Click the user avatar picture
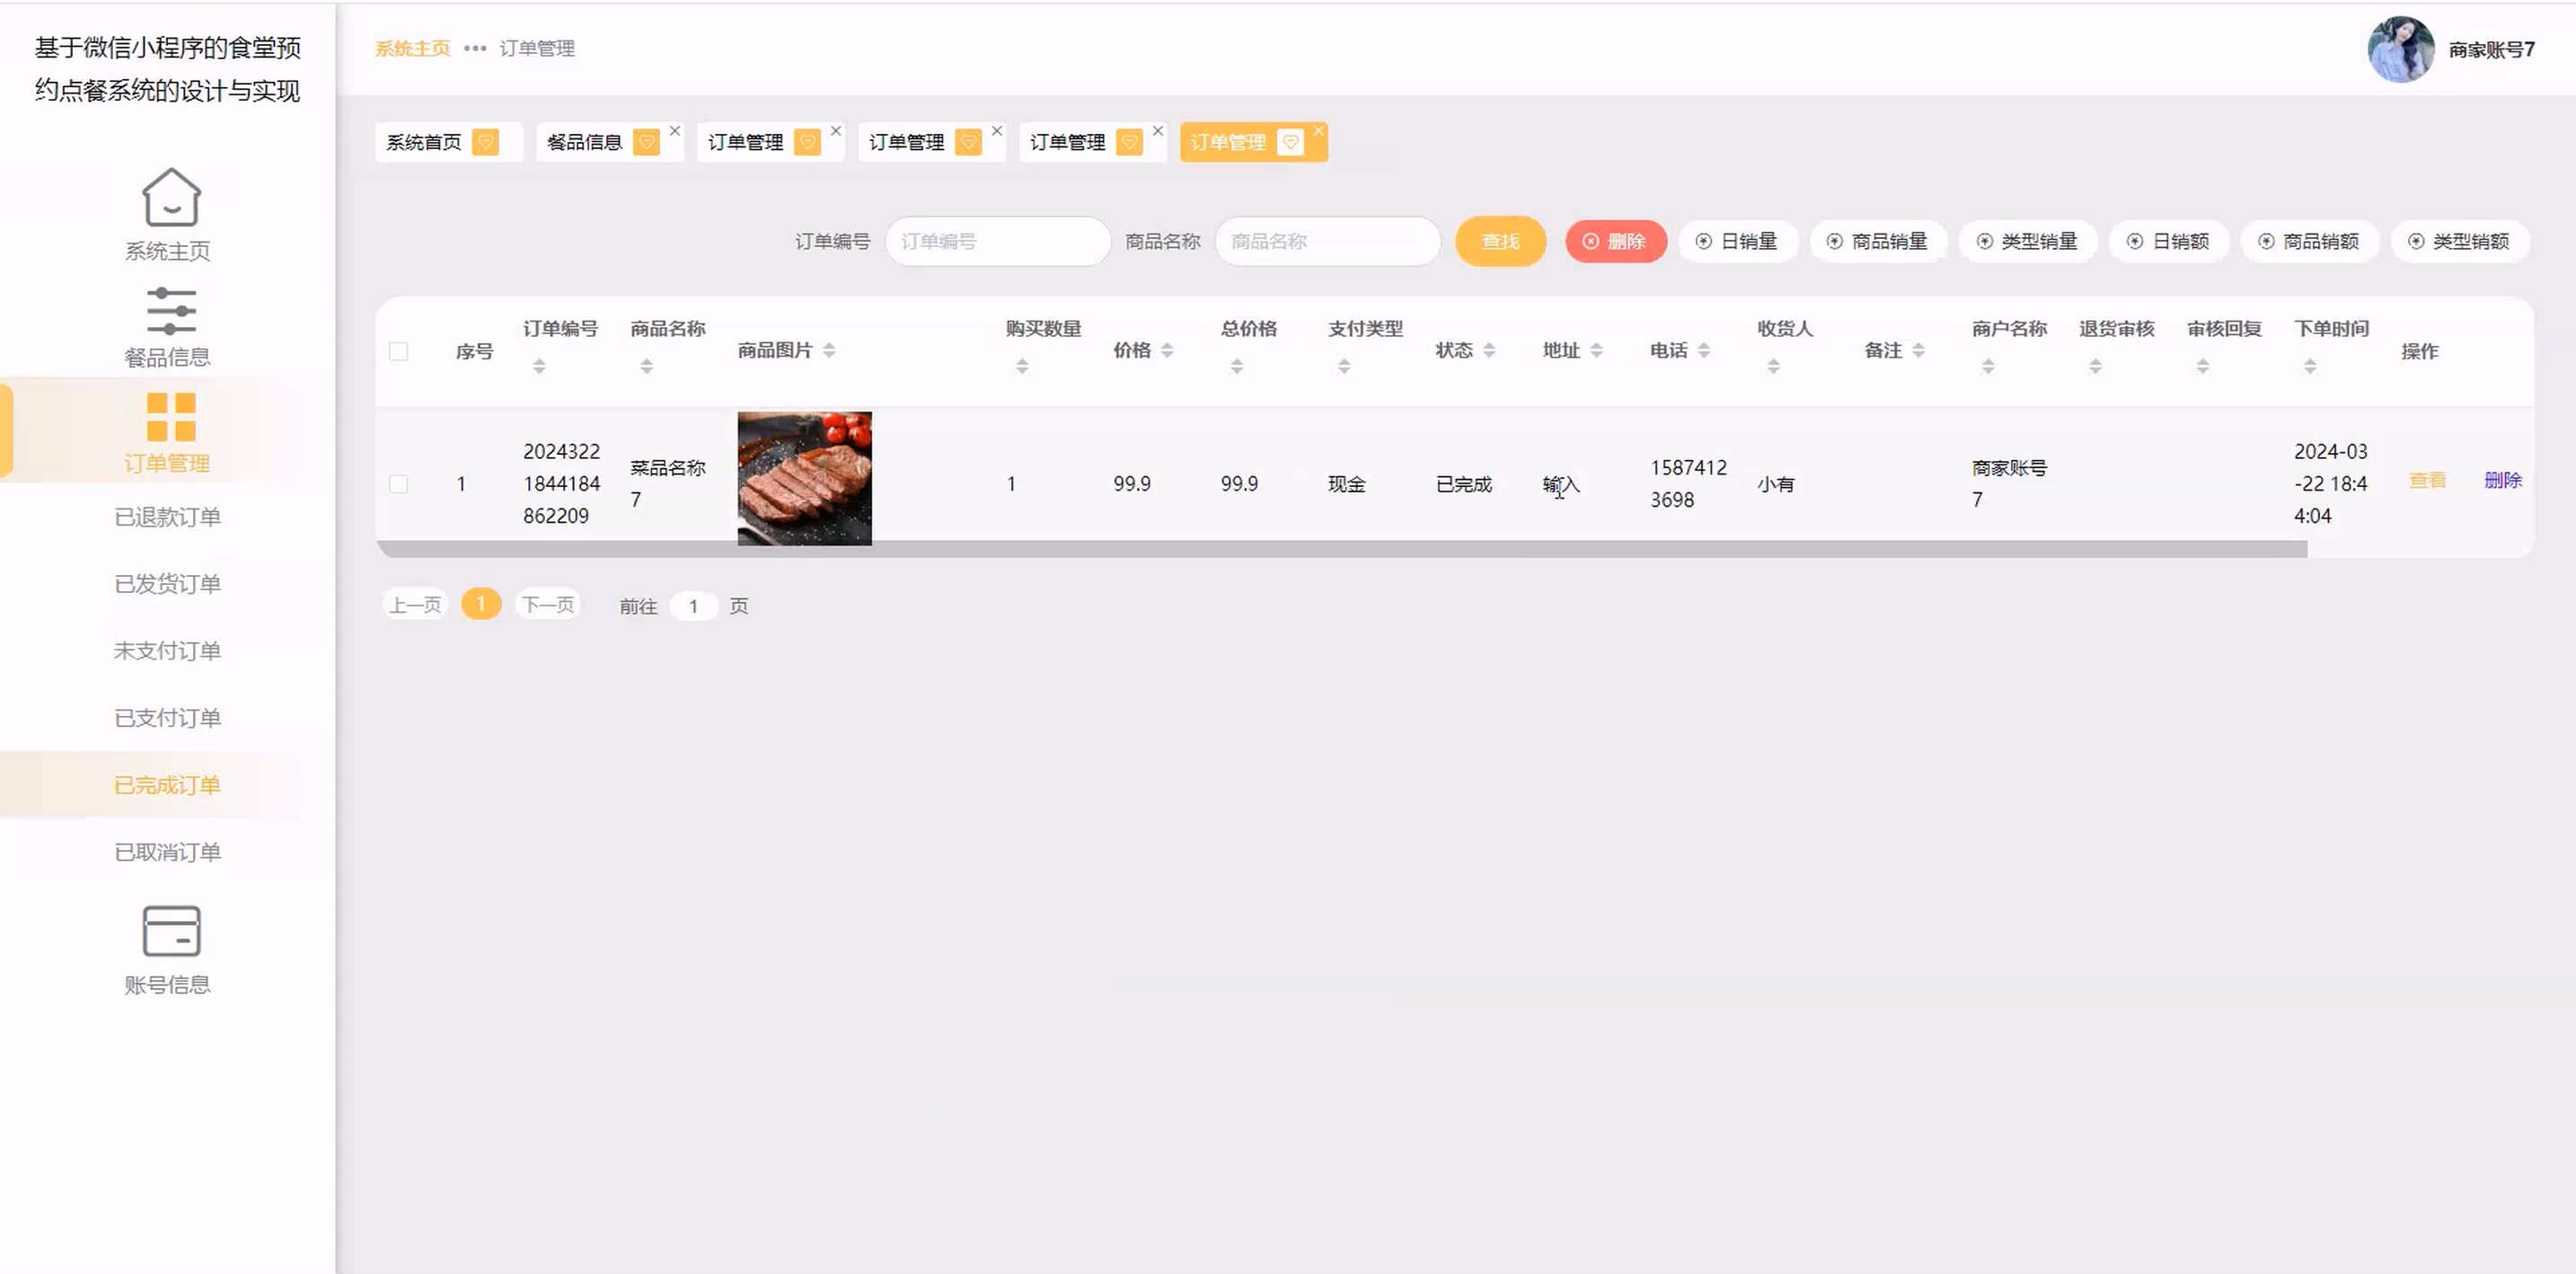 [x=2400, y=49]
